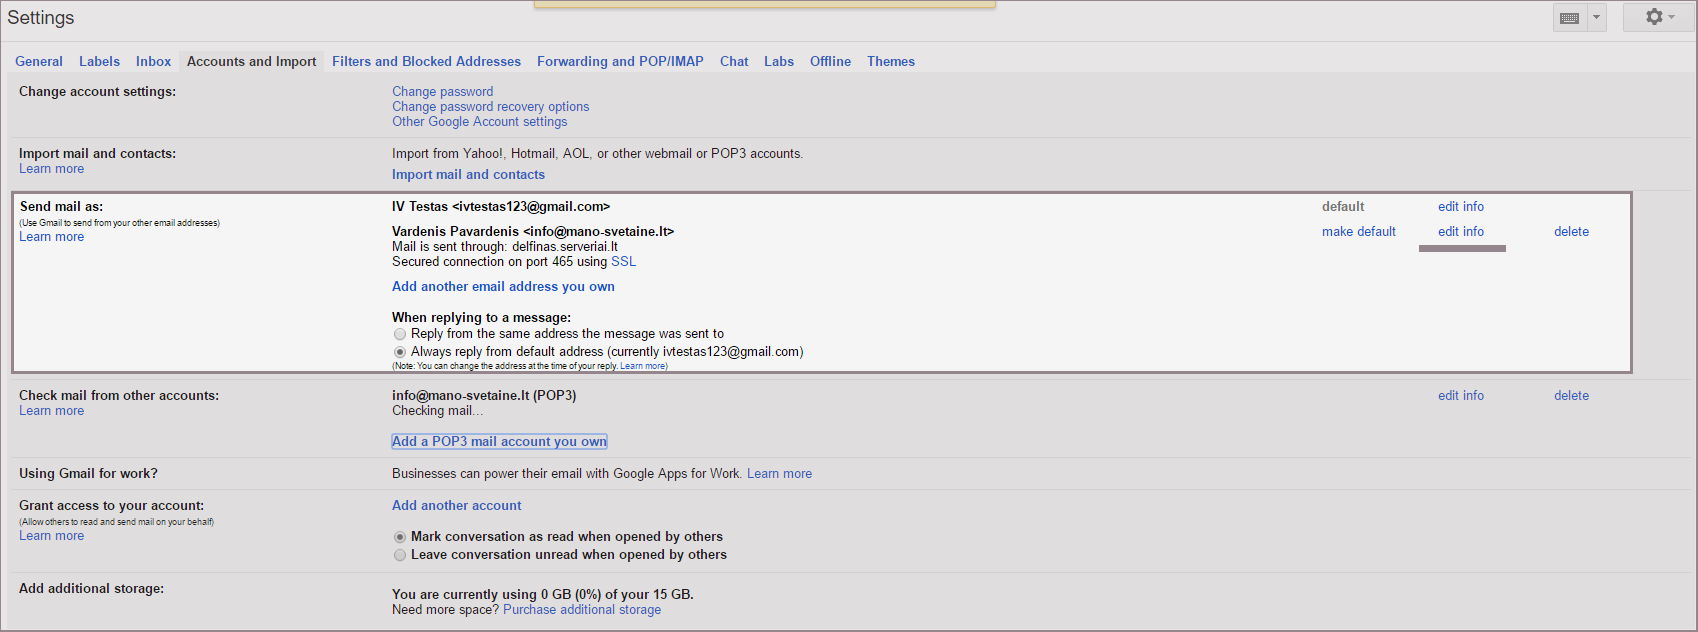Choose 'Mark conversation as read' radio button
This screenshot has width=1698, height=632.
(400, 537)
